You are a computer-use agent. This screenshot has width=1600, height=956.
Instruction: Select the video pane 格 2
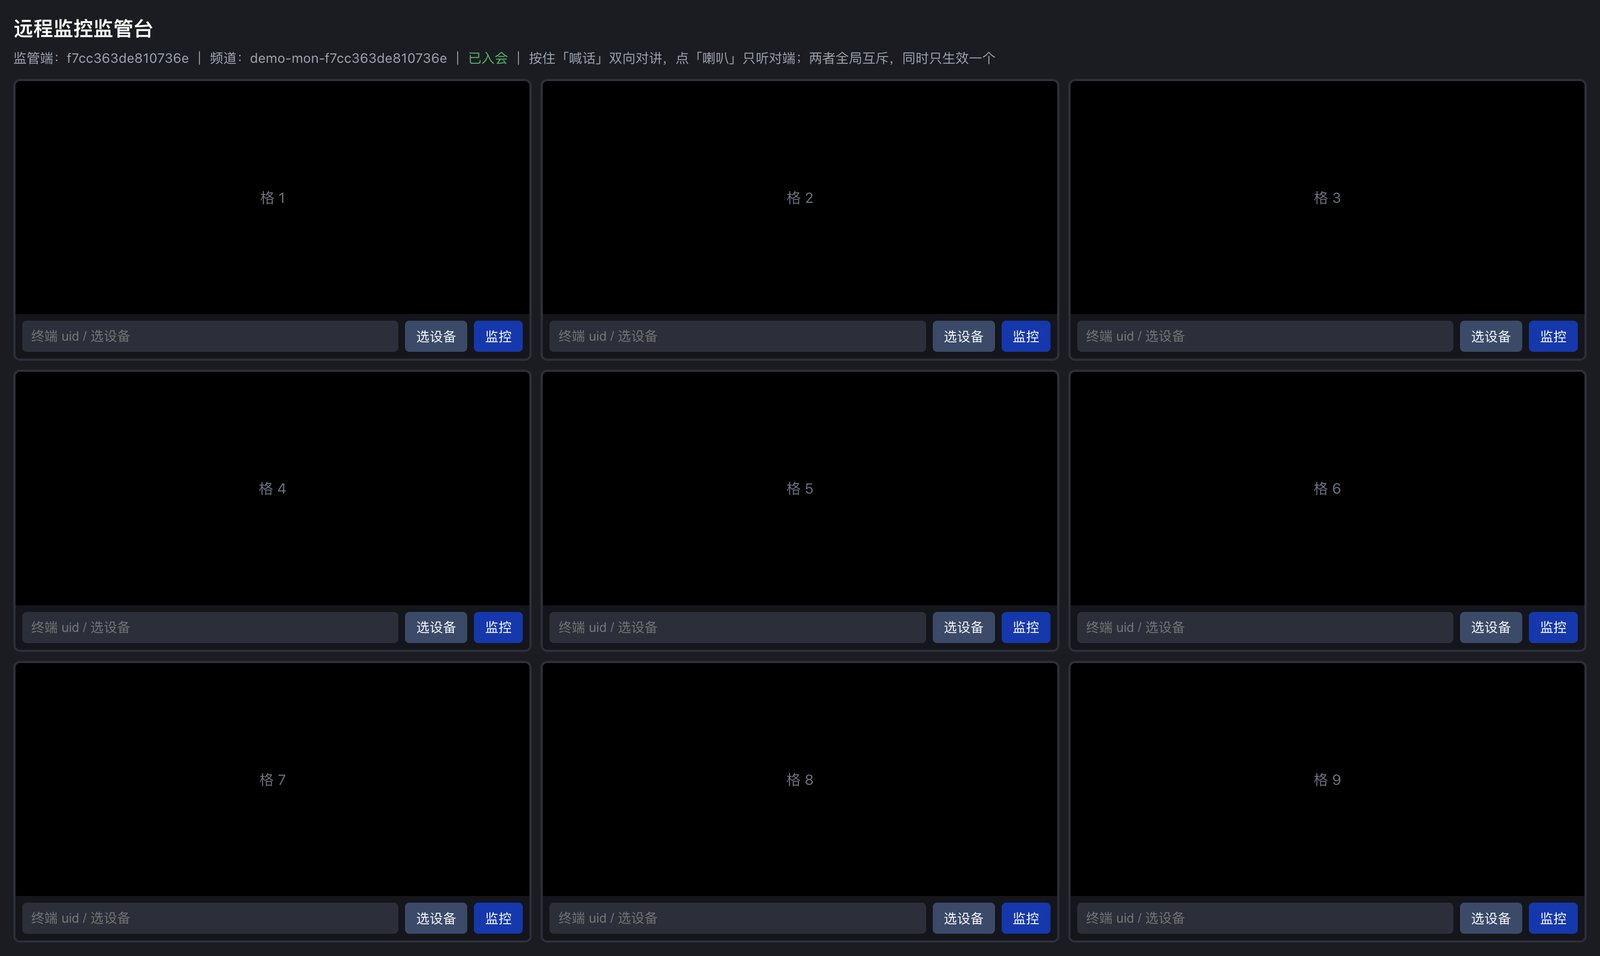(800, 198)
